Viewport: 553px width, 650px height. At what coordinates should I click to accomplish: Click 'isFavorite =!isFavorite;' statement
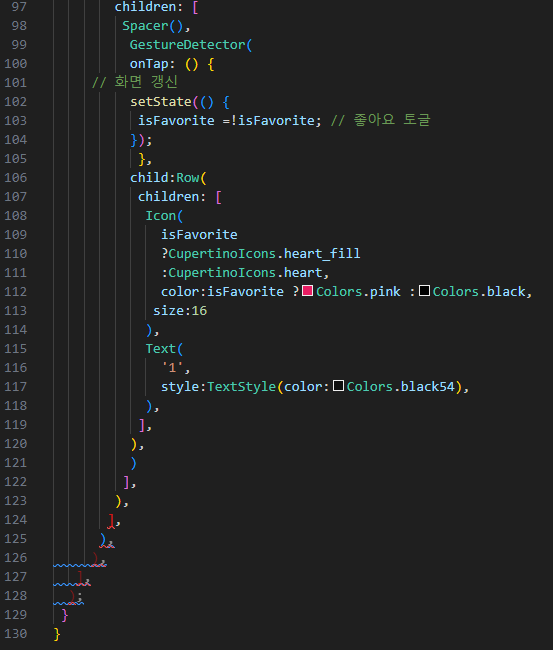[x=230, y=121]
